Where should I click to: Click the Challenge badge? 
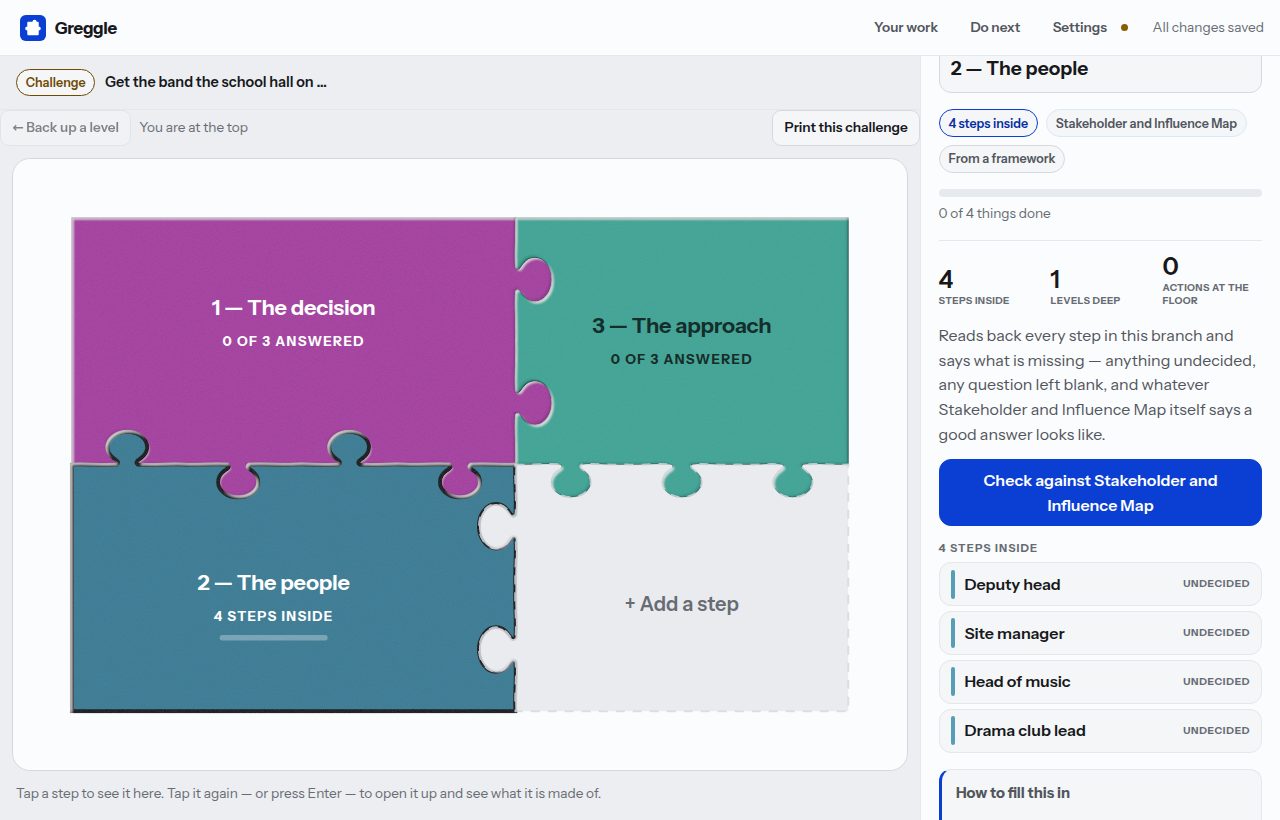coord(56,82)
